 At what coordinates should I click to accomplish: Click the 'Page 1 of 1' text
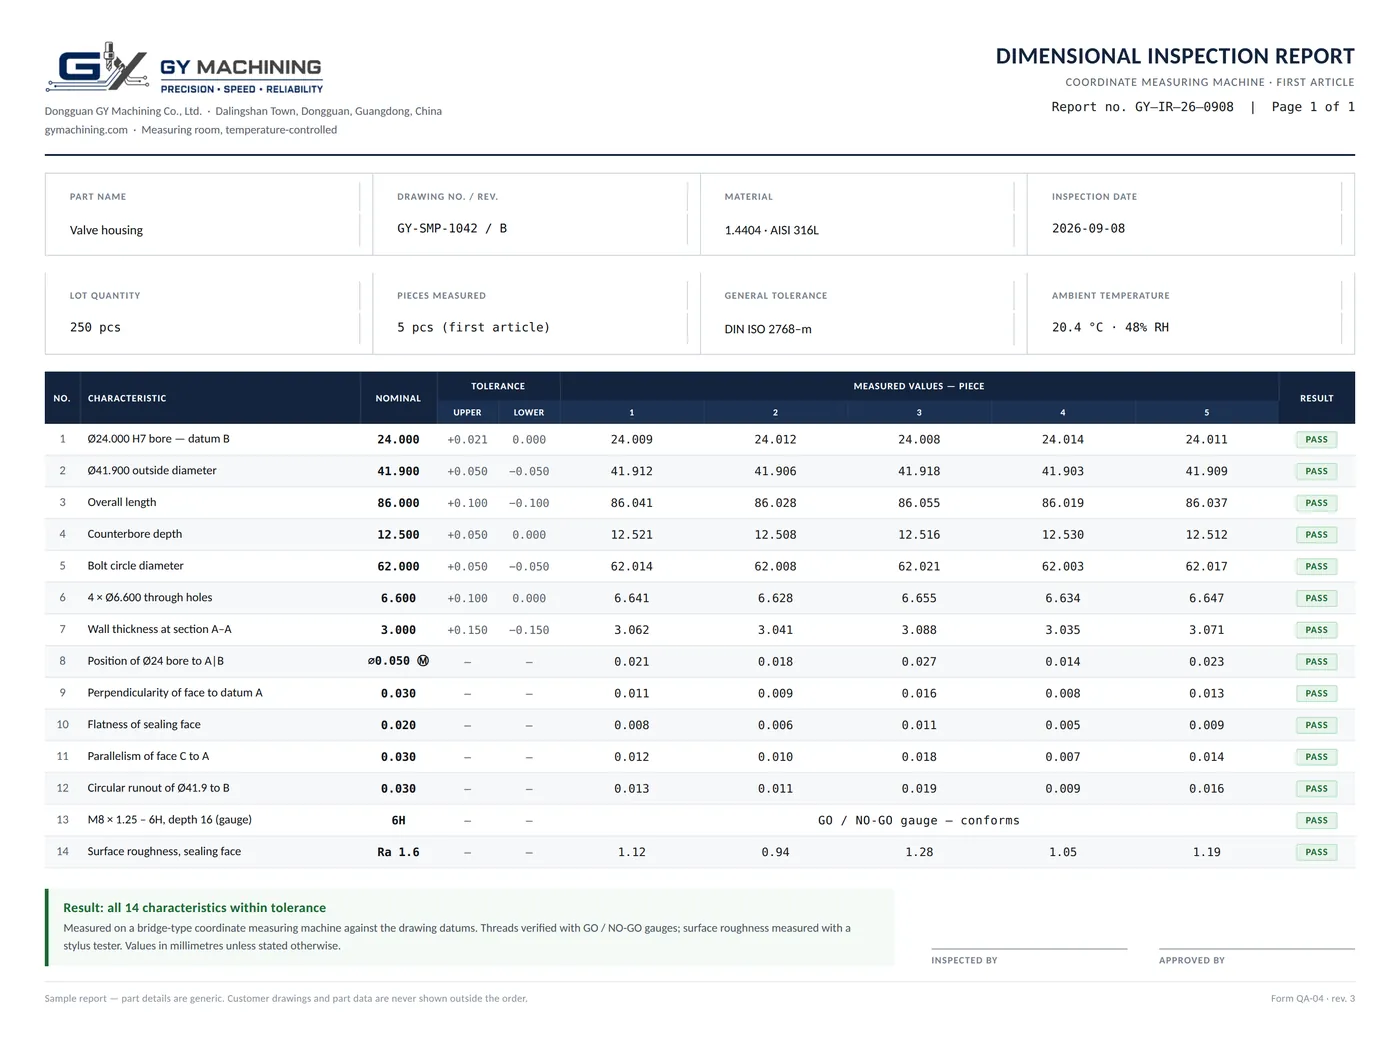point(1313,107)
